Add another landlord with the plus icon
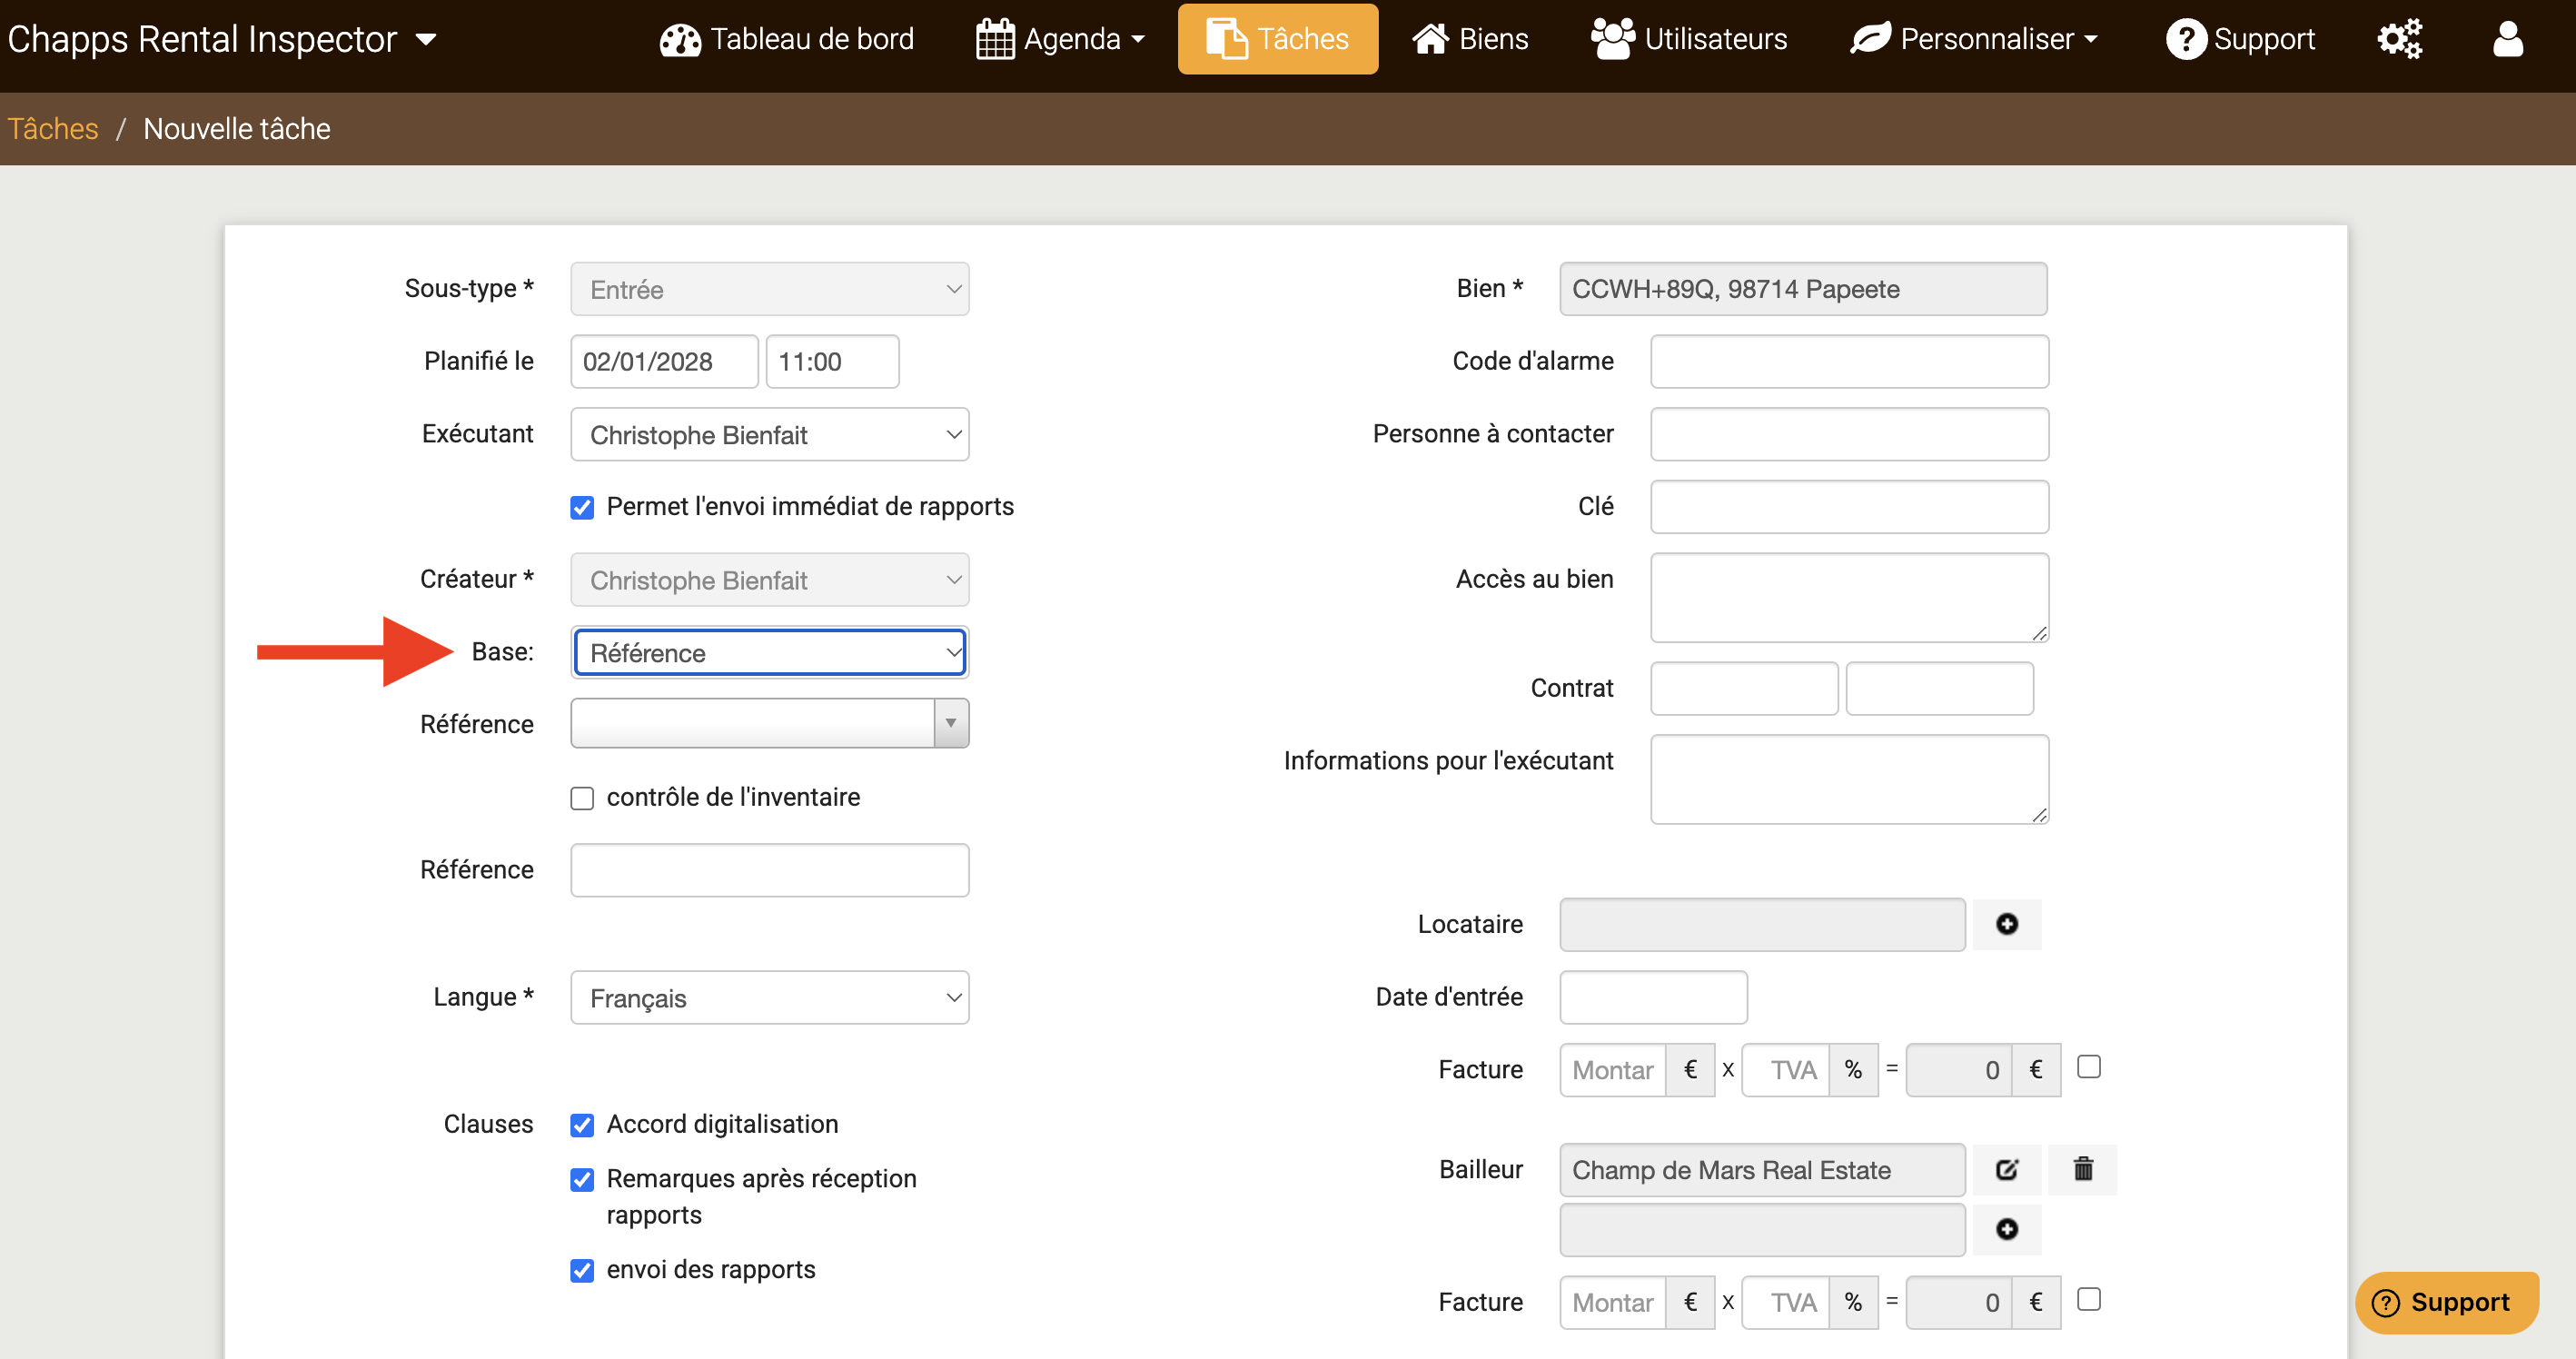This screenshot has height=1359, width=2576. point(2006,1229)
